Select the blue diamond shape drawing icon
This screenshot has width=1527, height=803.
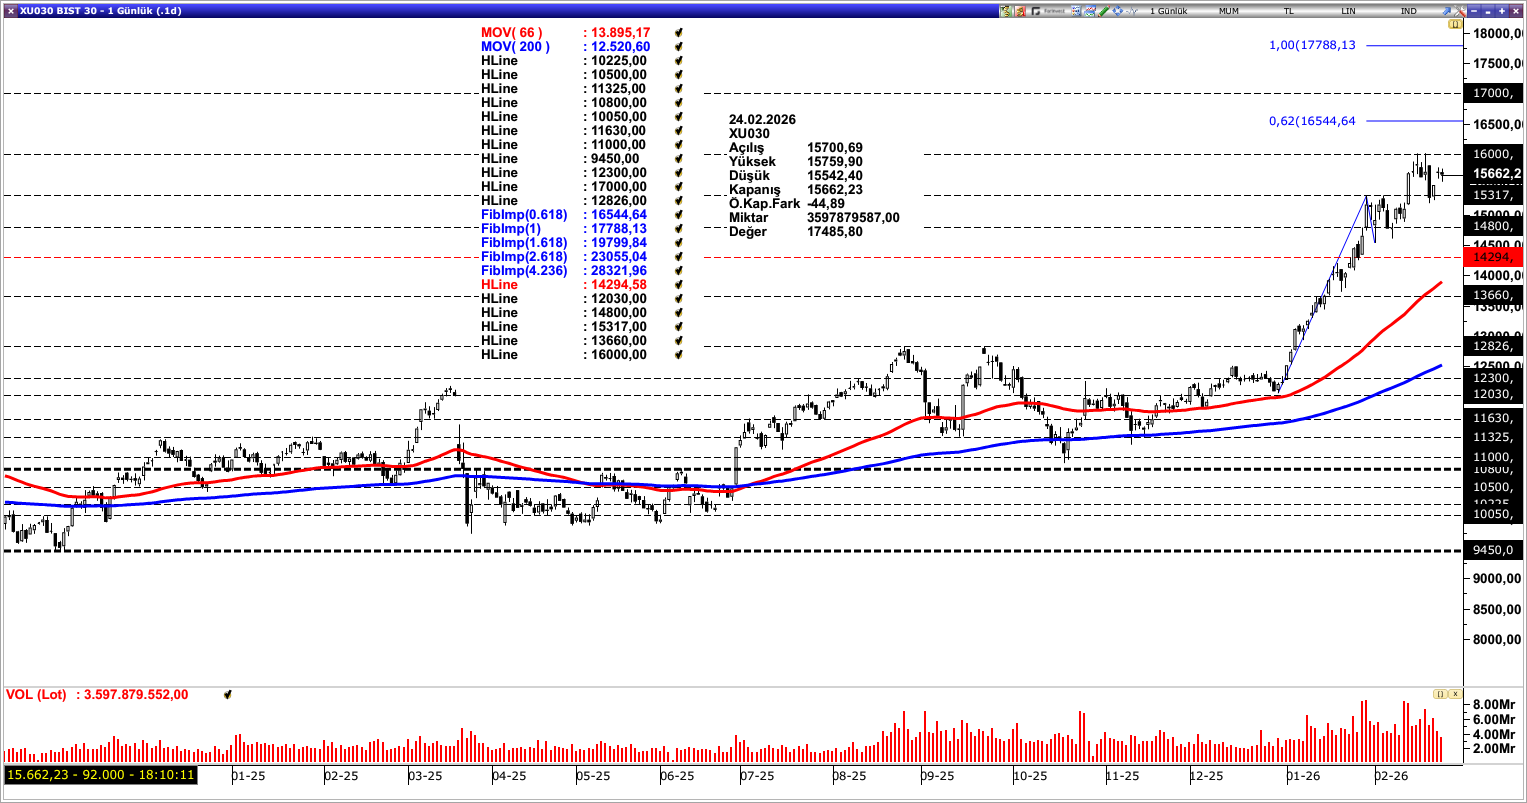click(1117, 9)
